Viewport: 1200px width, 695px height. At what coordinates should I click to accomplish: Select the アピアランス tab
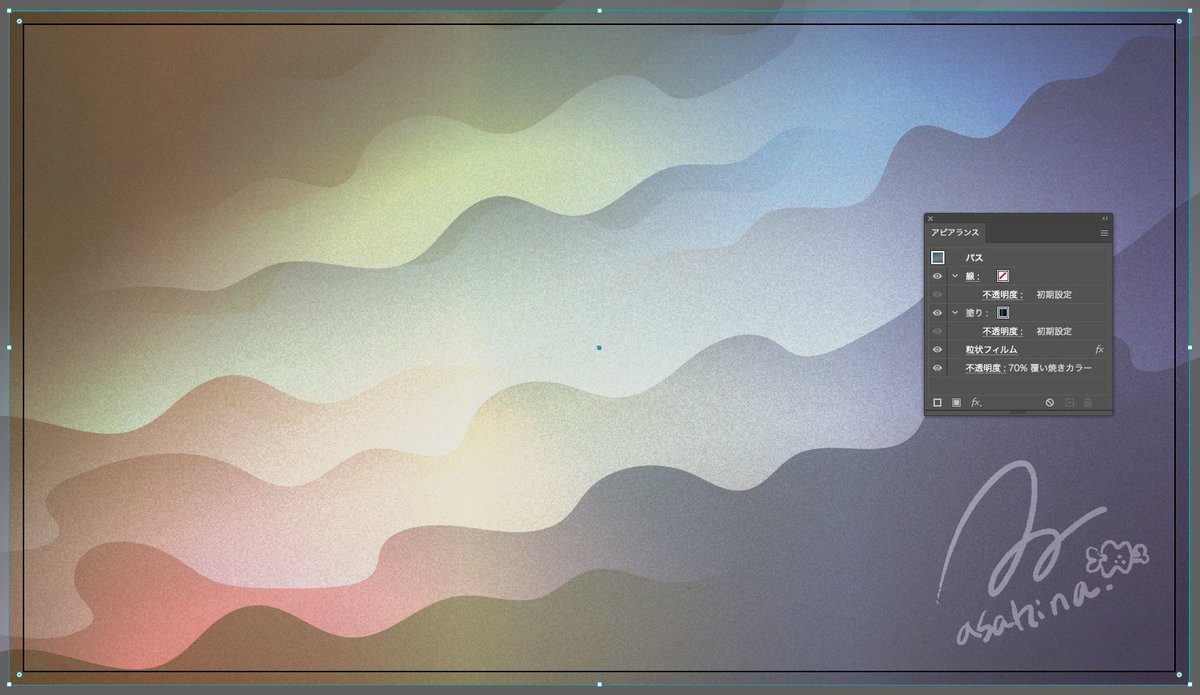[955, 233]
